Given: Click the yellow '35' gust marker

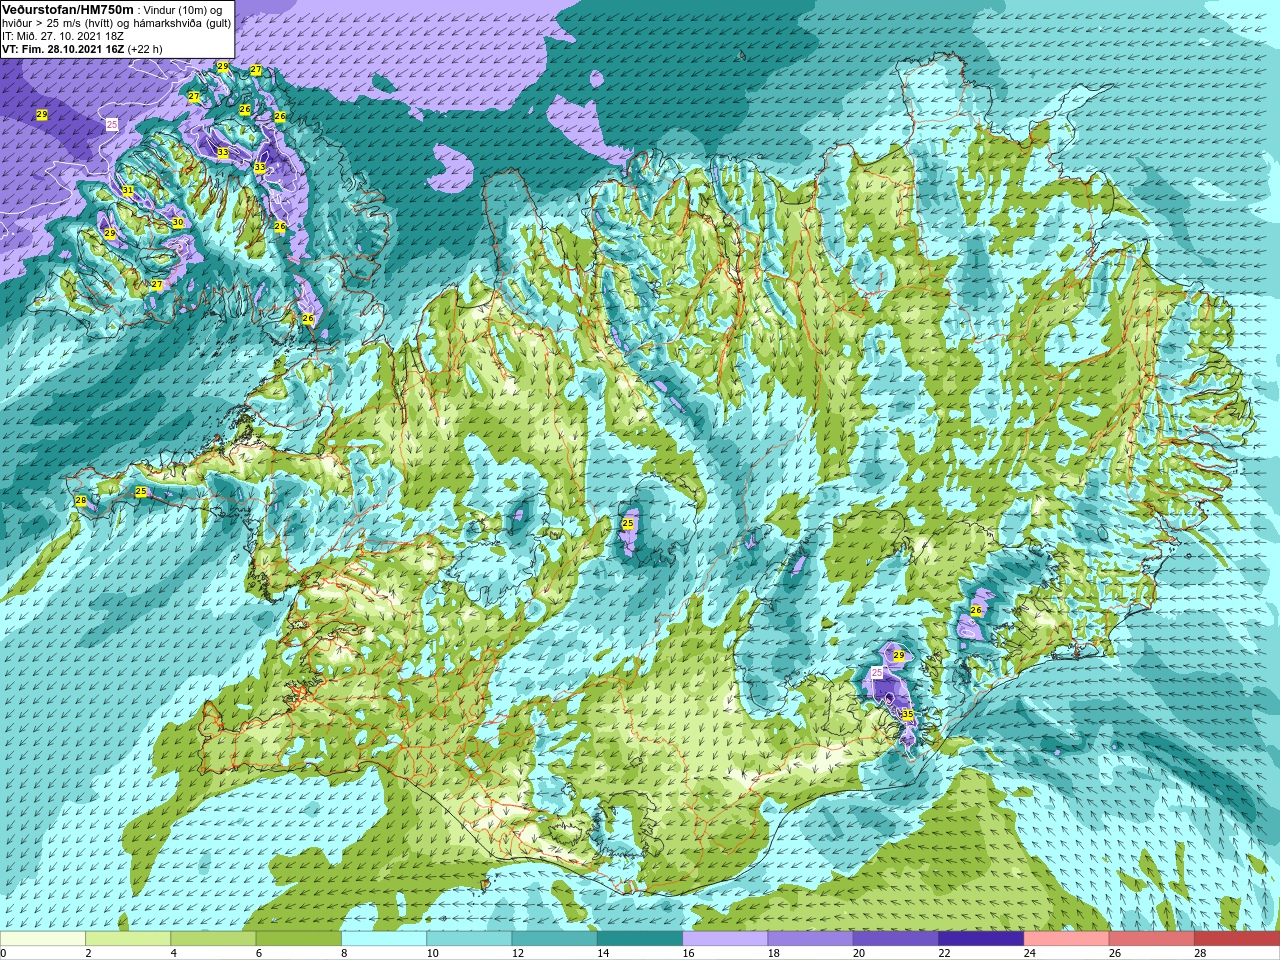Looking at the screenshot, I should 907,714.
